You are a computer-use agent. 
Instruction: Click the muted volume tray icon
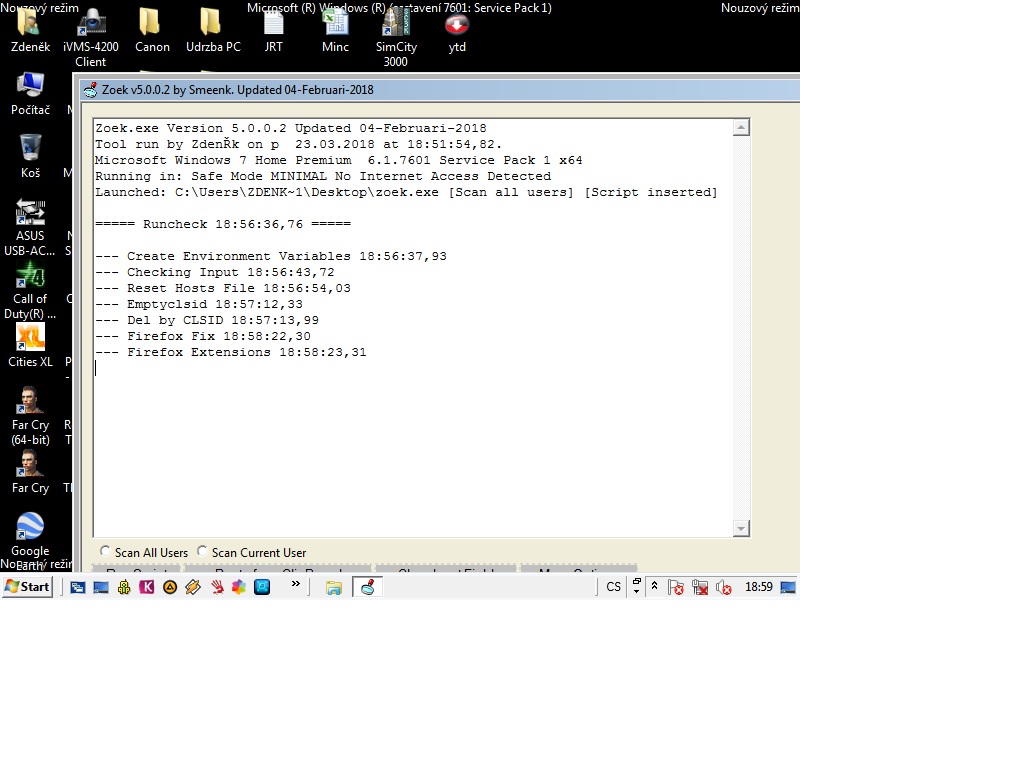click(724, 587)
